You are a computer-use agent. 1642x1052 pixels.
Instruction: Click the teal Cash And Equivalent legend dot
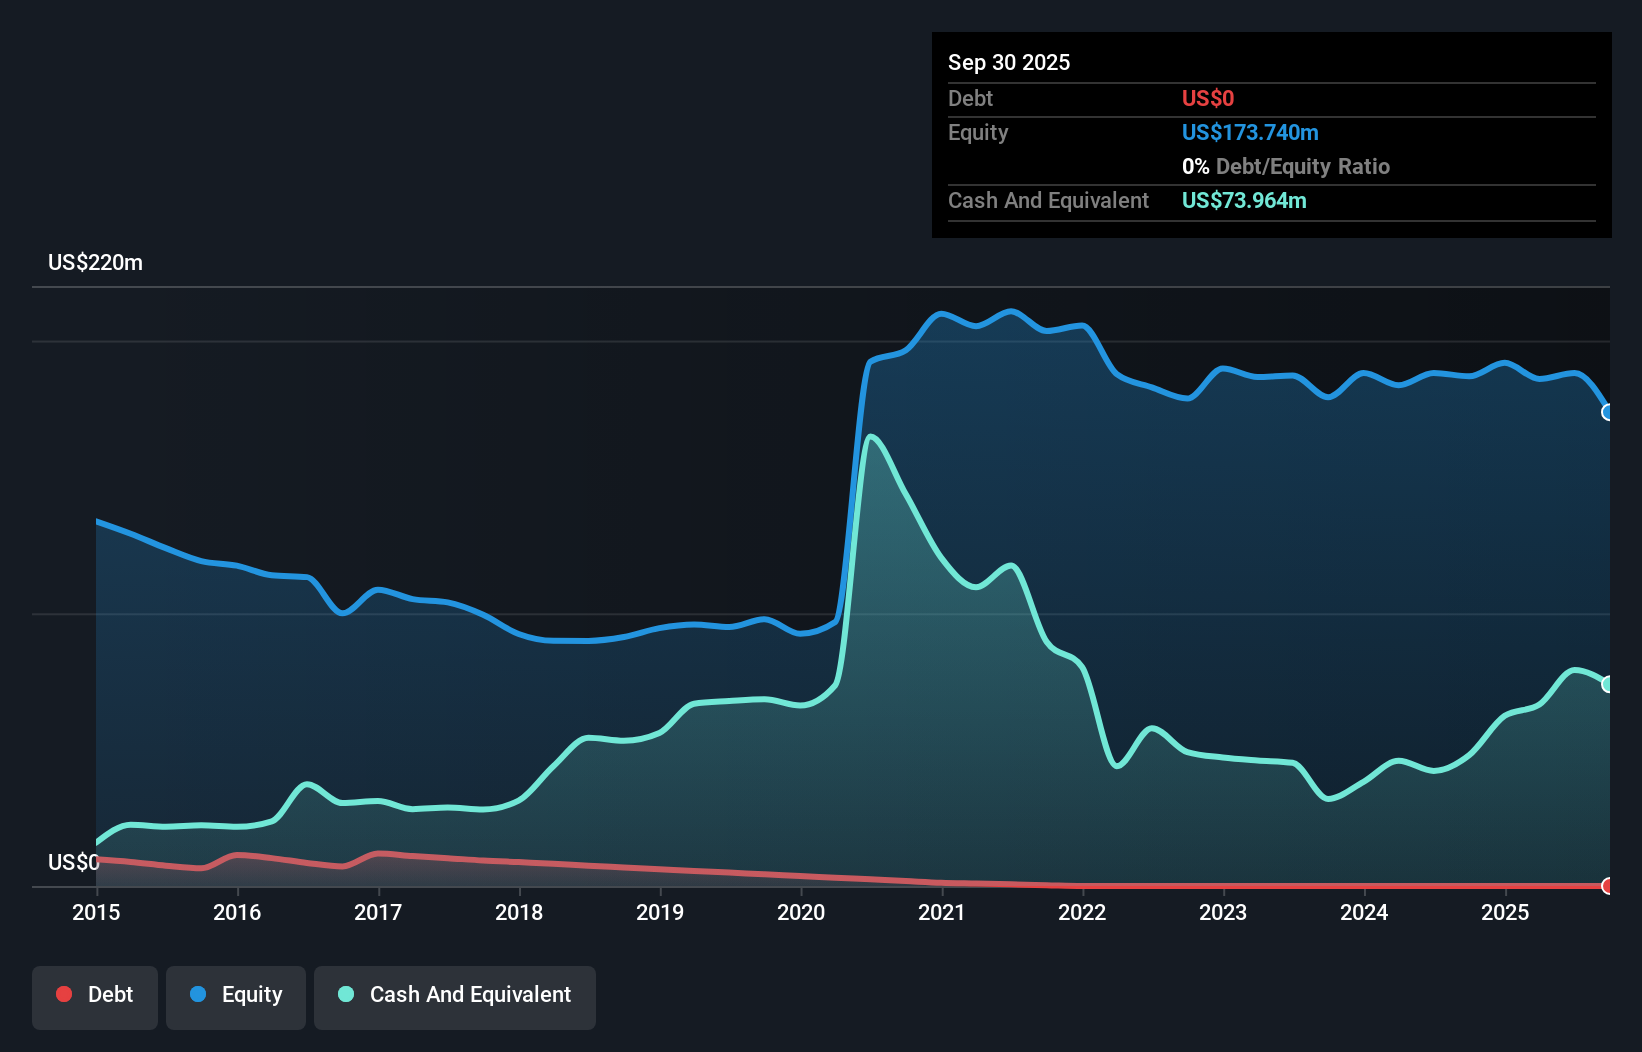pos(345,994)
